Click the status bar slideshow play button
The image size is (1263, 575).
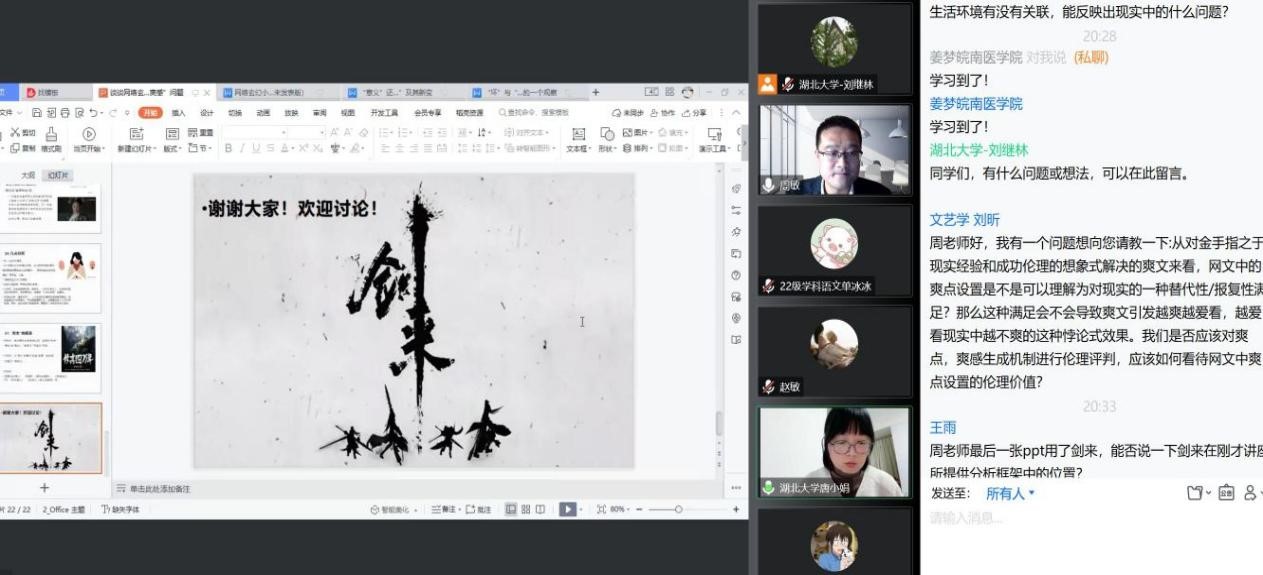pyautogui.click(x=567, y=509)
